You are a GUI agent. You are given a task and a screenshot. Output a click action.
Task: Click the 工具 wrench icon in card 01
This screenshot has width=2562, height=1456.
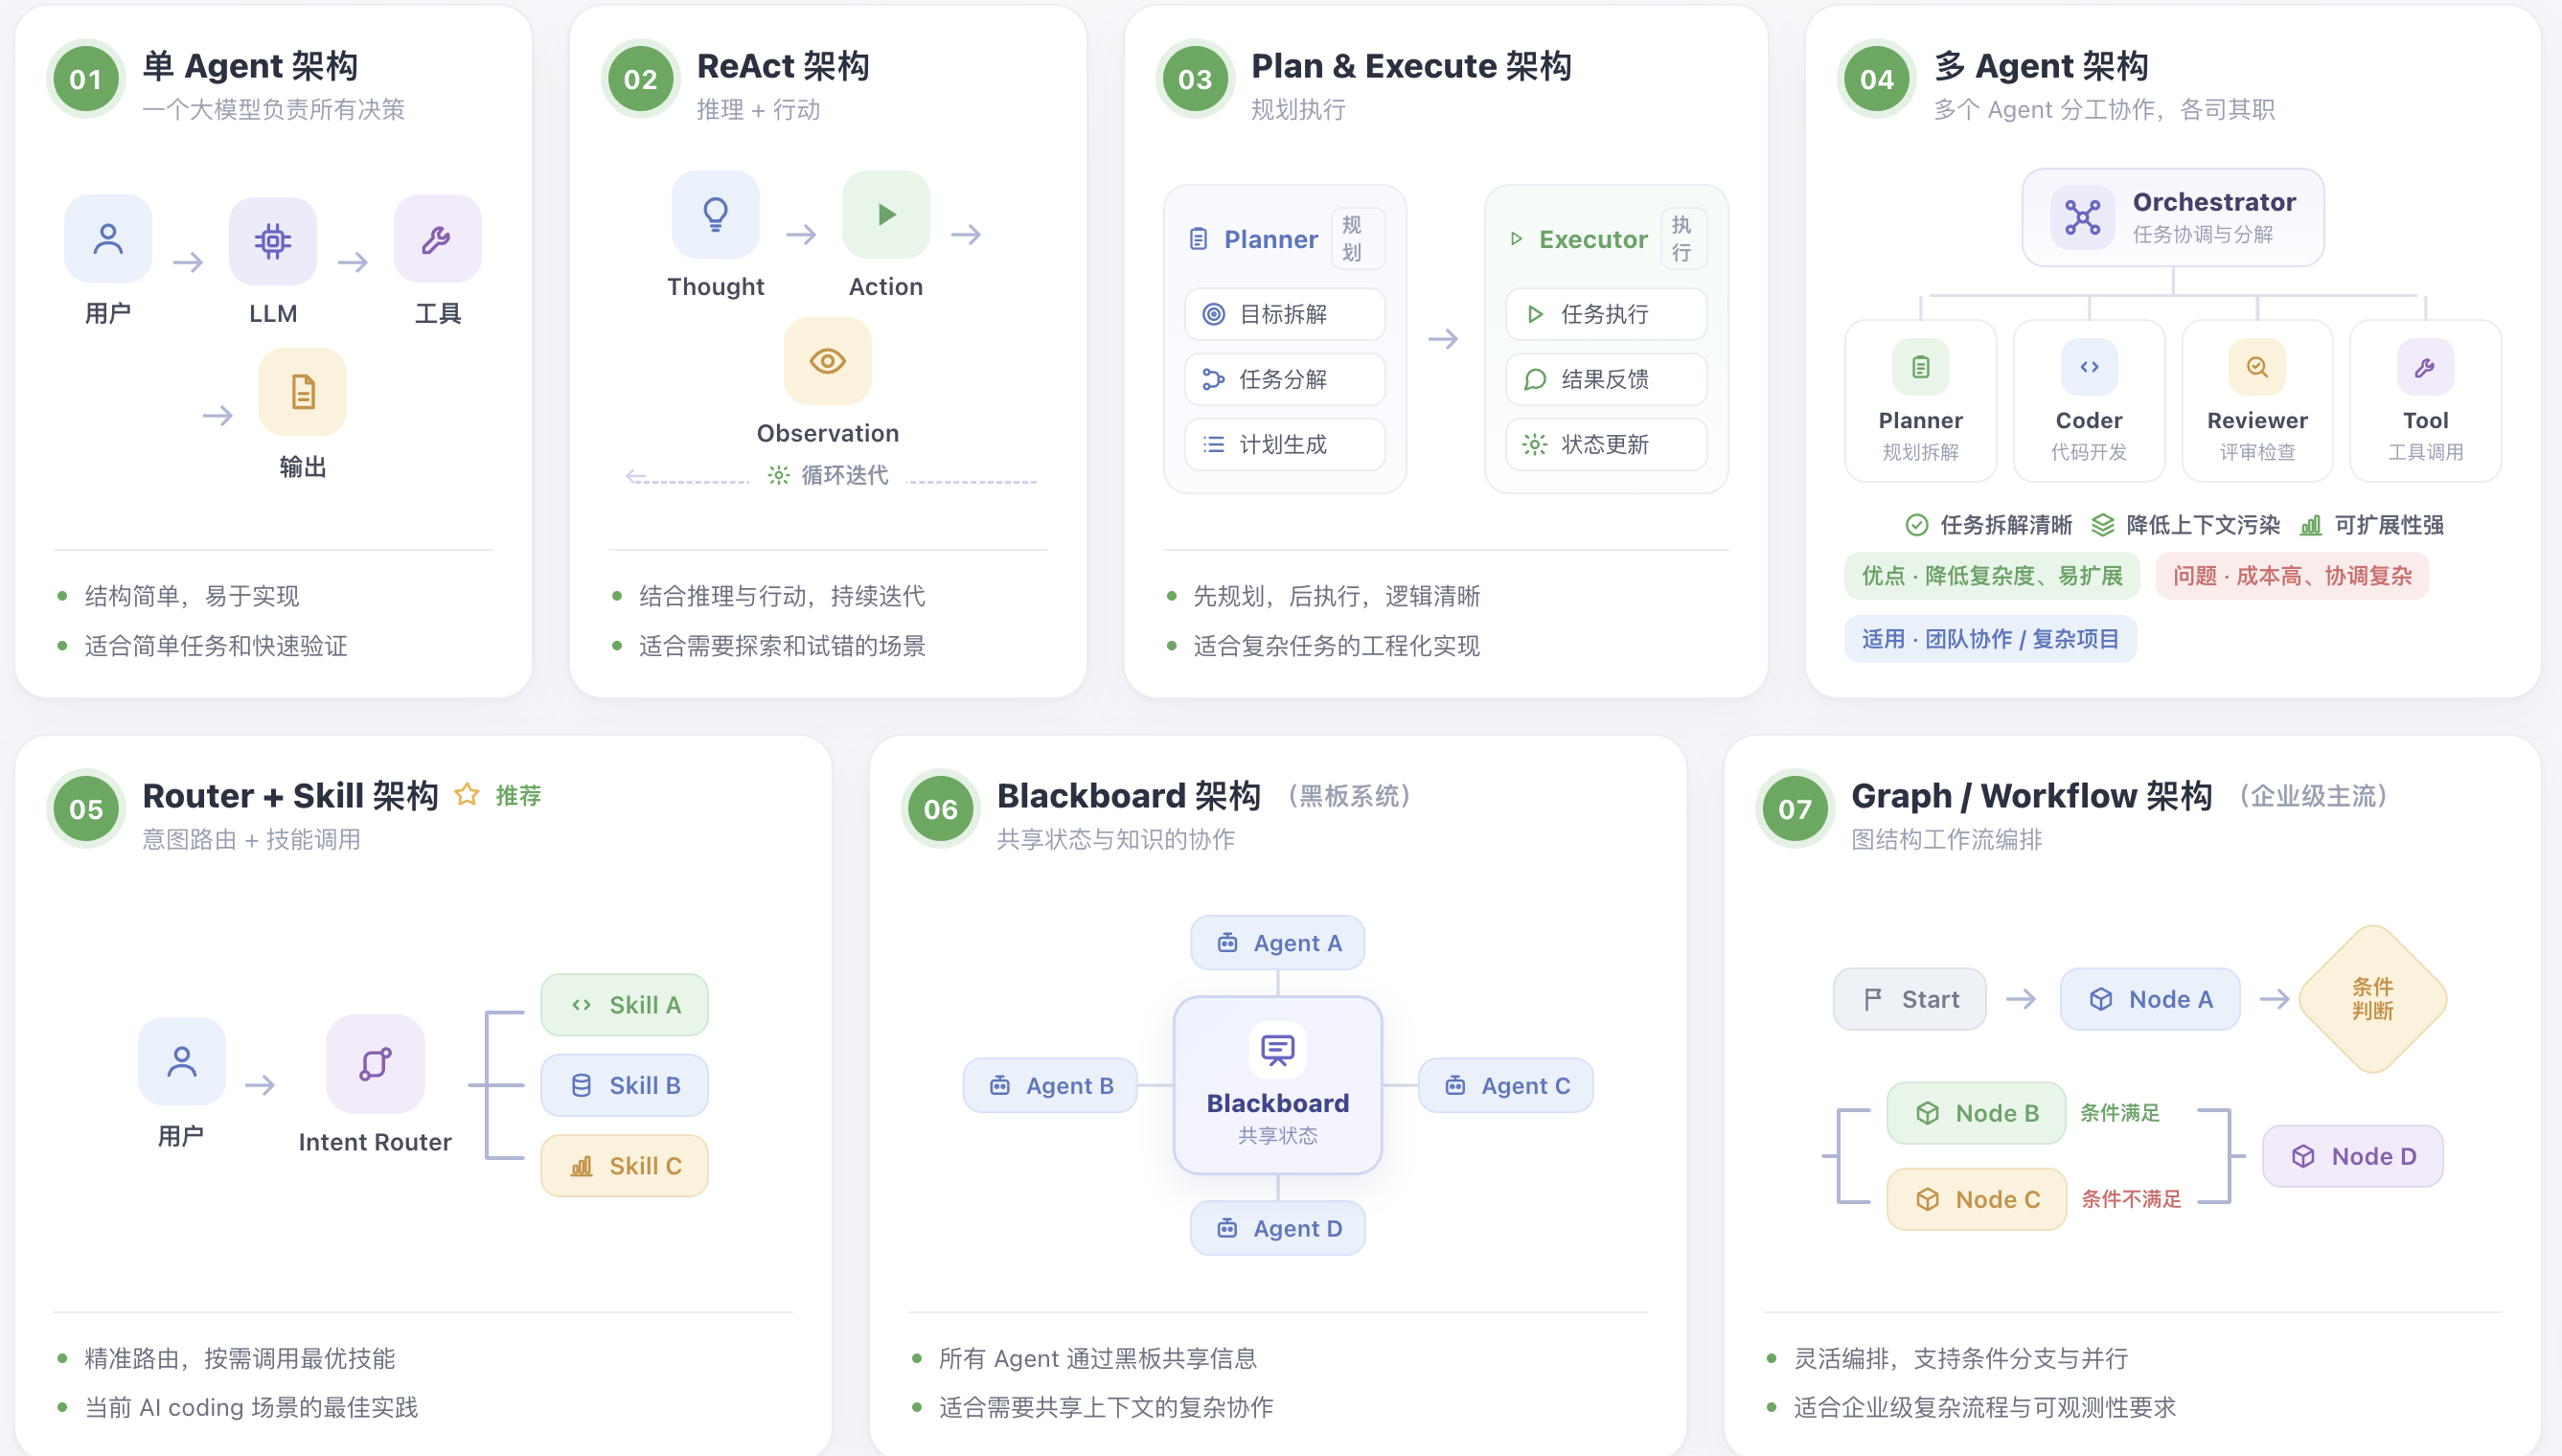click(437, 239)
